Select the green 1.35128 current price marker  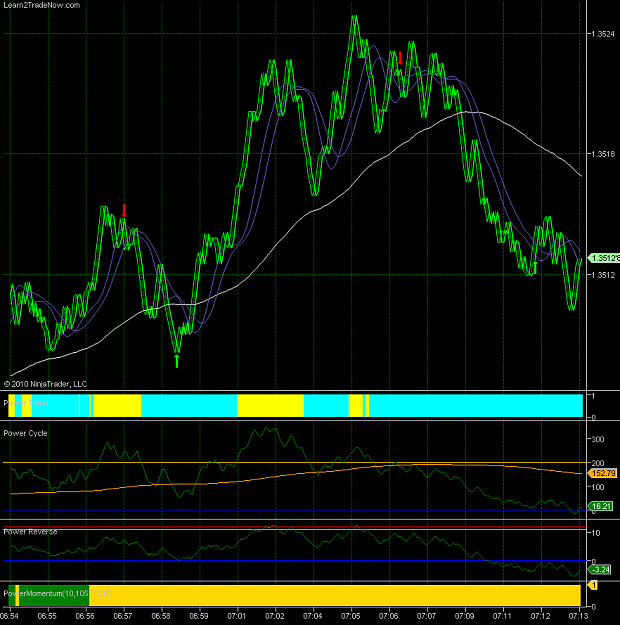tap(604, 258)
